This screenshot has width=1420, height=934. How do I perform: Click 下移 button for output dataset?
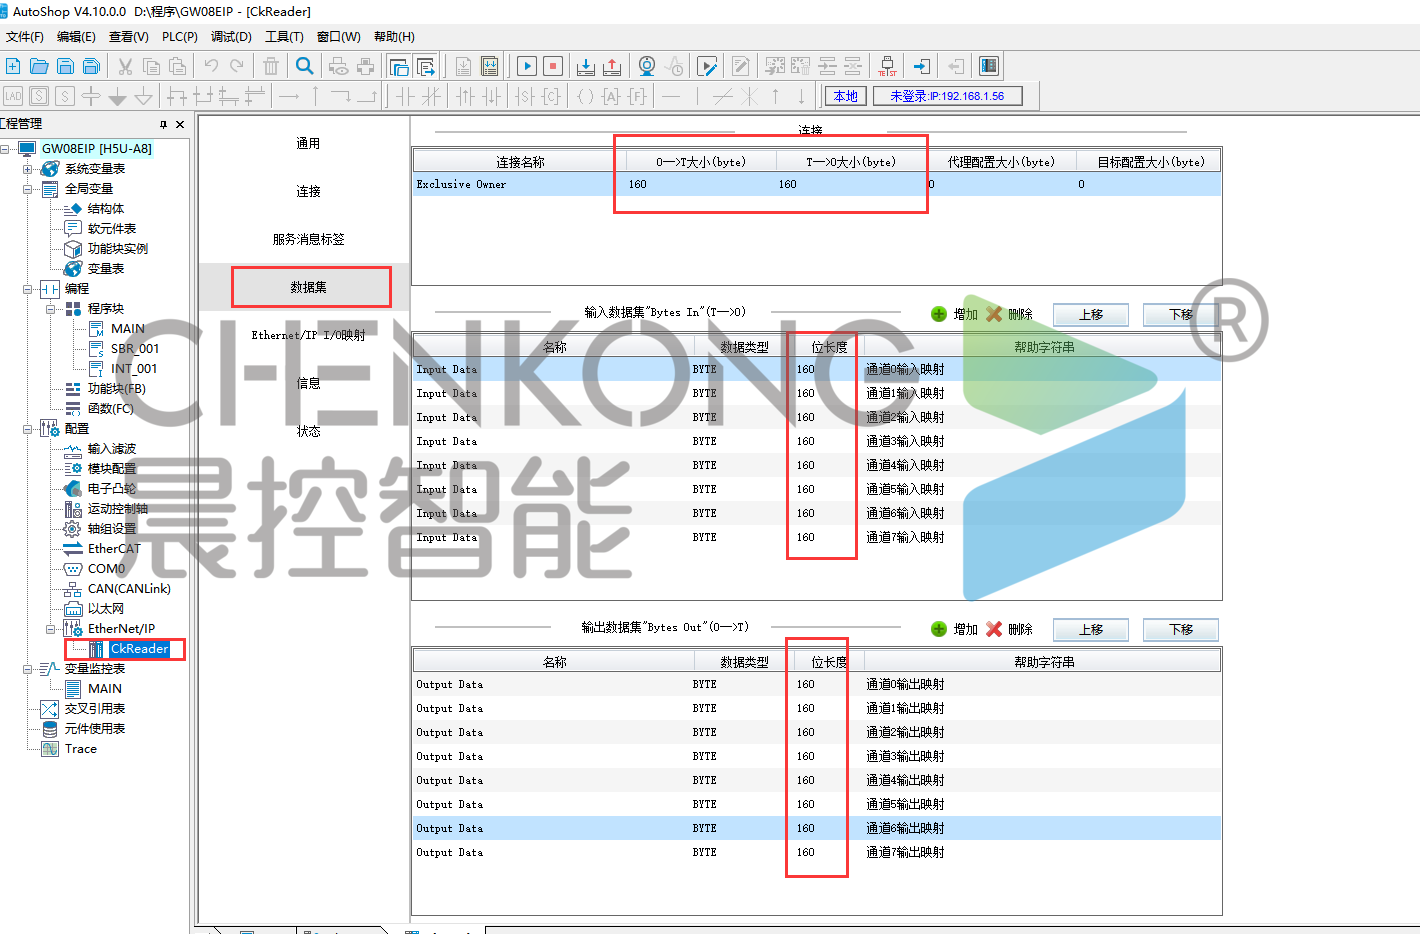(1181, 630)
